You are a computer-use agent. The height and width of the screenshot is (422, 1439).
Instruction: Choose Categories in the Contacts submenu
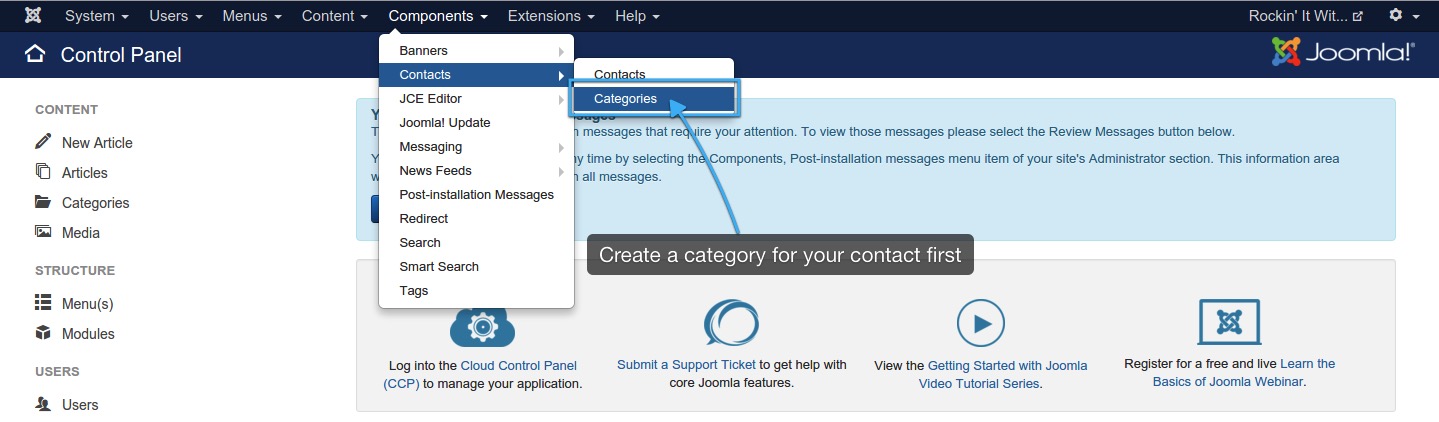click(x=654, y=99)
